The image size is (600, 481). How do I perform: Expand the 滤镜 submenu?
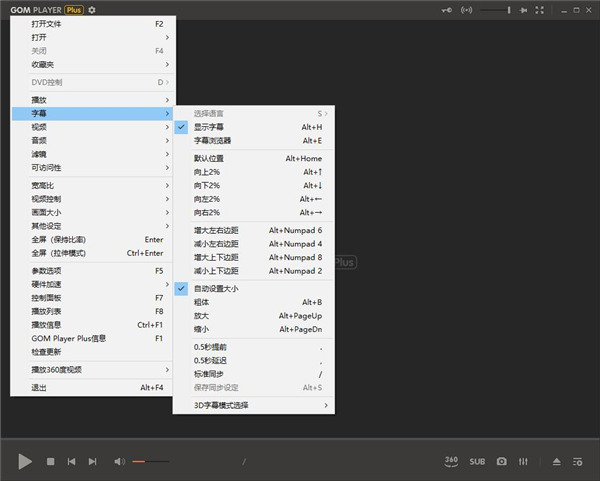pyautogui.click(x=93, y=154)
